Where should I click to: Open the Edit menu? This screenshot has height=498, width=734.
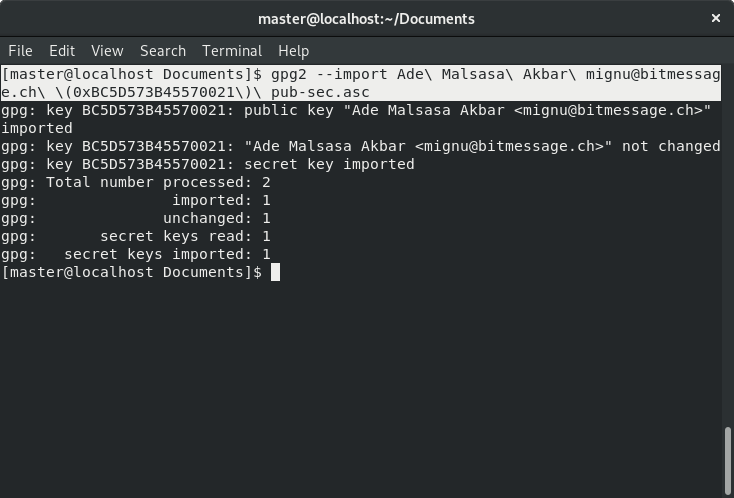[62, 51]
